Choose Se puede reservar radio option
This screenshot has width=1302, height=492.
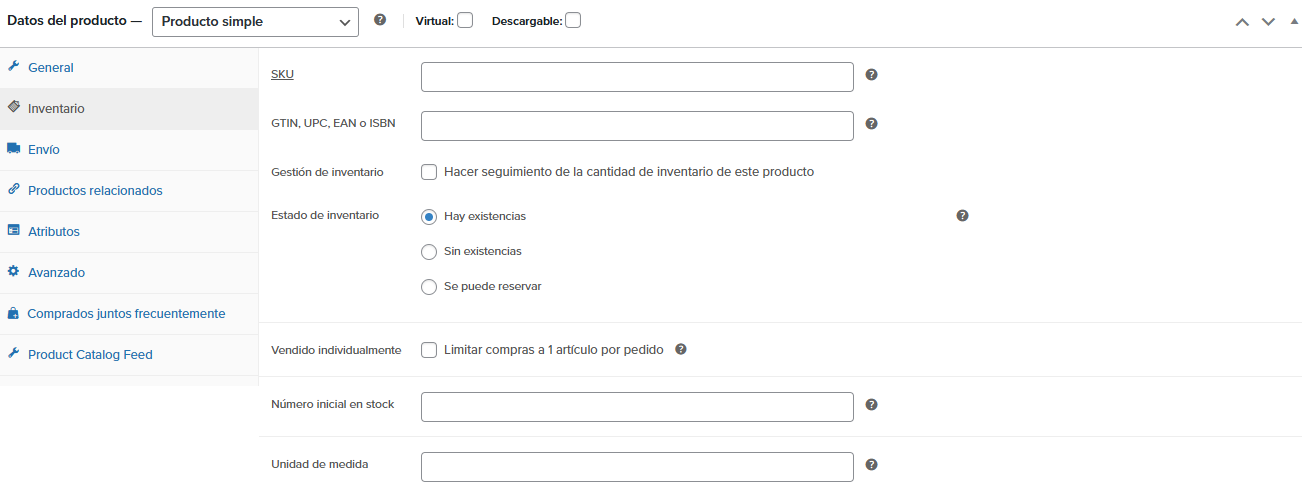point(429,286)
